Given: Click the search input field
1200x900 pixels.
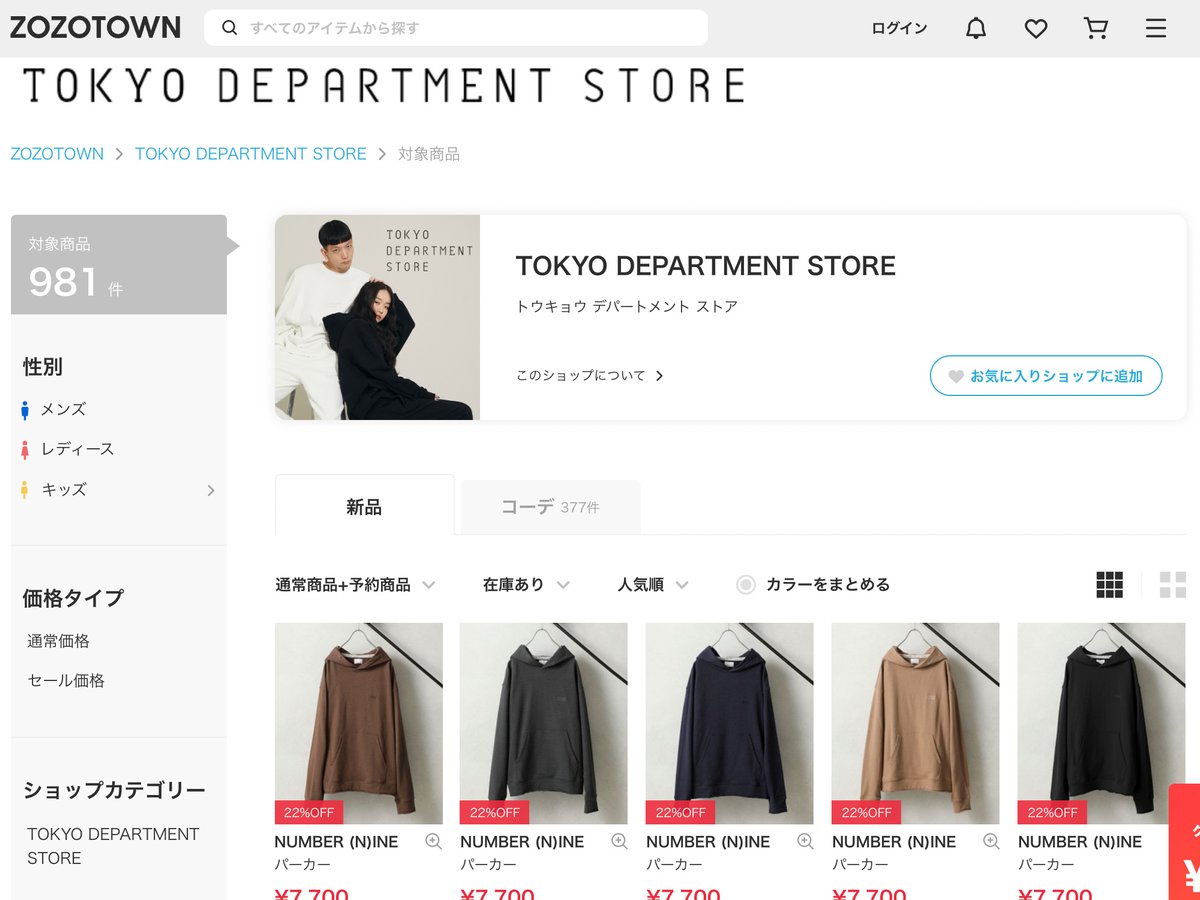Looking at the screenshot, I should point(456,28).
